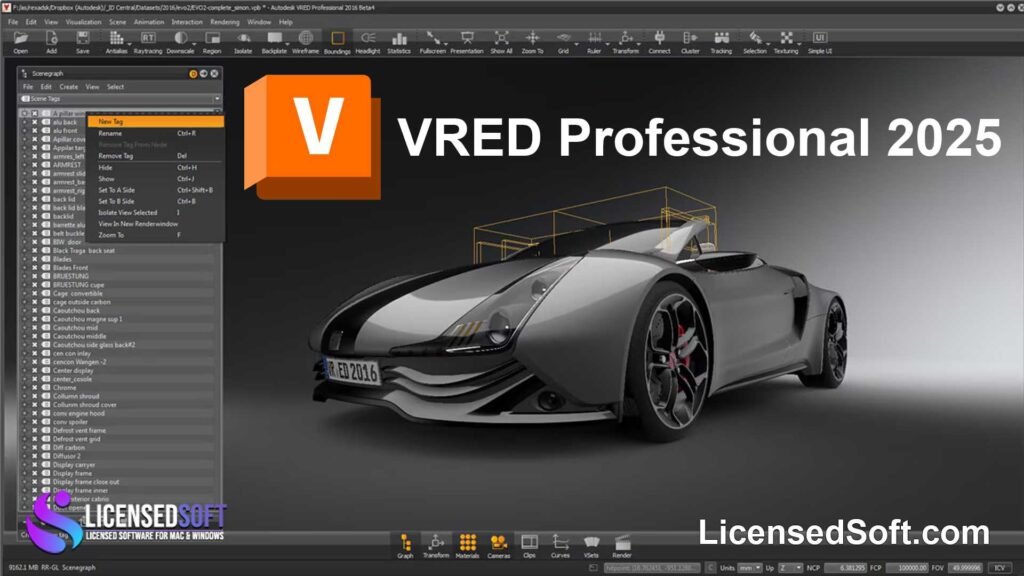Expand the center_cosole row
The height and width of the screenshot is (576, 1024).
25,379
